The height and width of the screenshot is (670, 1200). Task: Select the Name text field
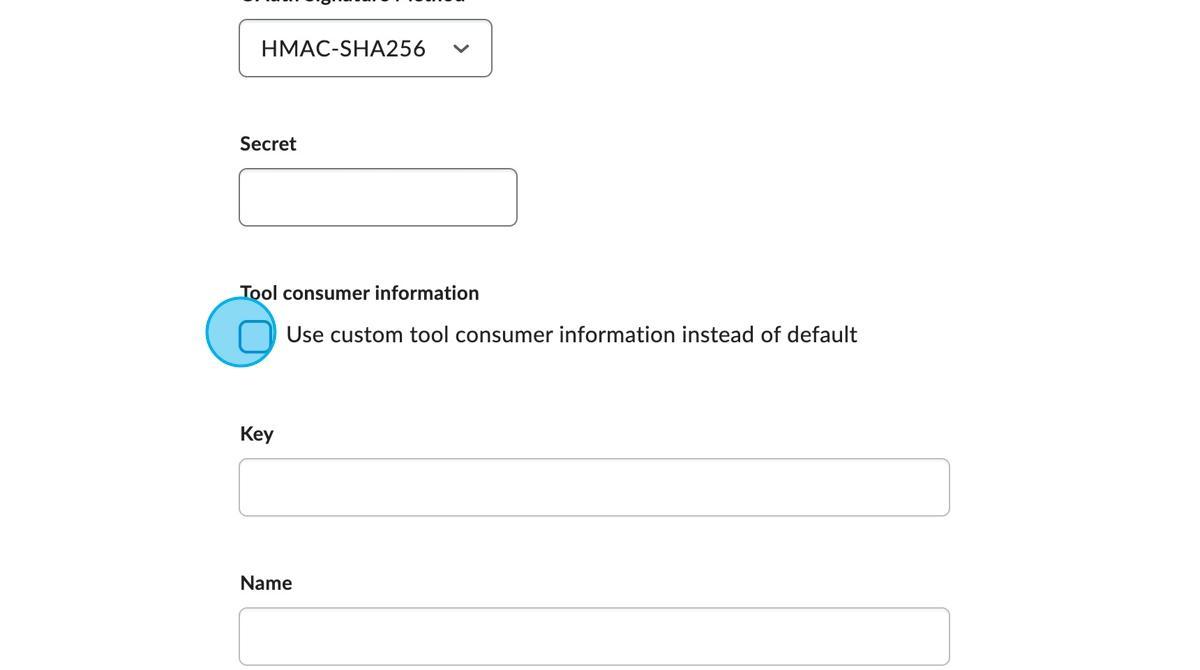point(594,636)
